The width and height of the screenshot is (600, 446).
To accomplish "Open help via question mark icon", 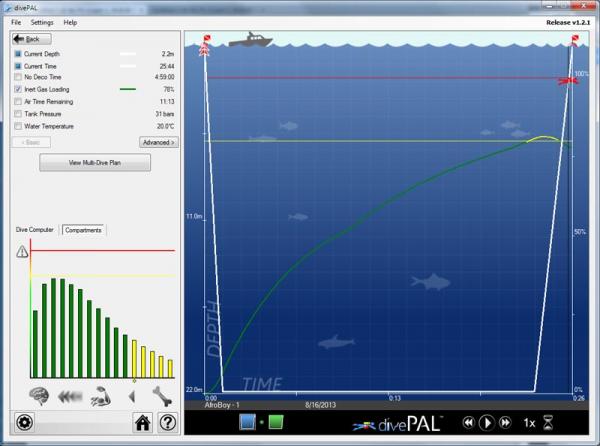I will click(x=167, y=422).
